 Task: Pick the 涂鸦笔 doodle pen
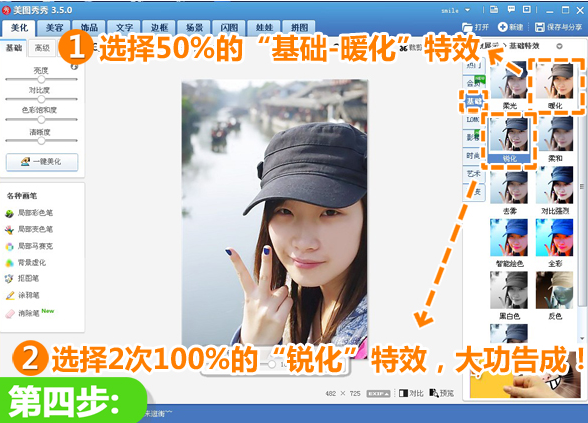pyautogui.click(x=22, y=296)
